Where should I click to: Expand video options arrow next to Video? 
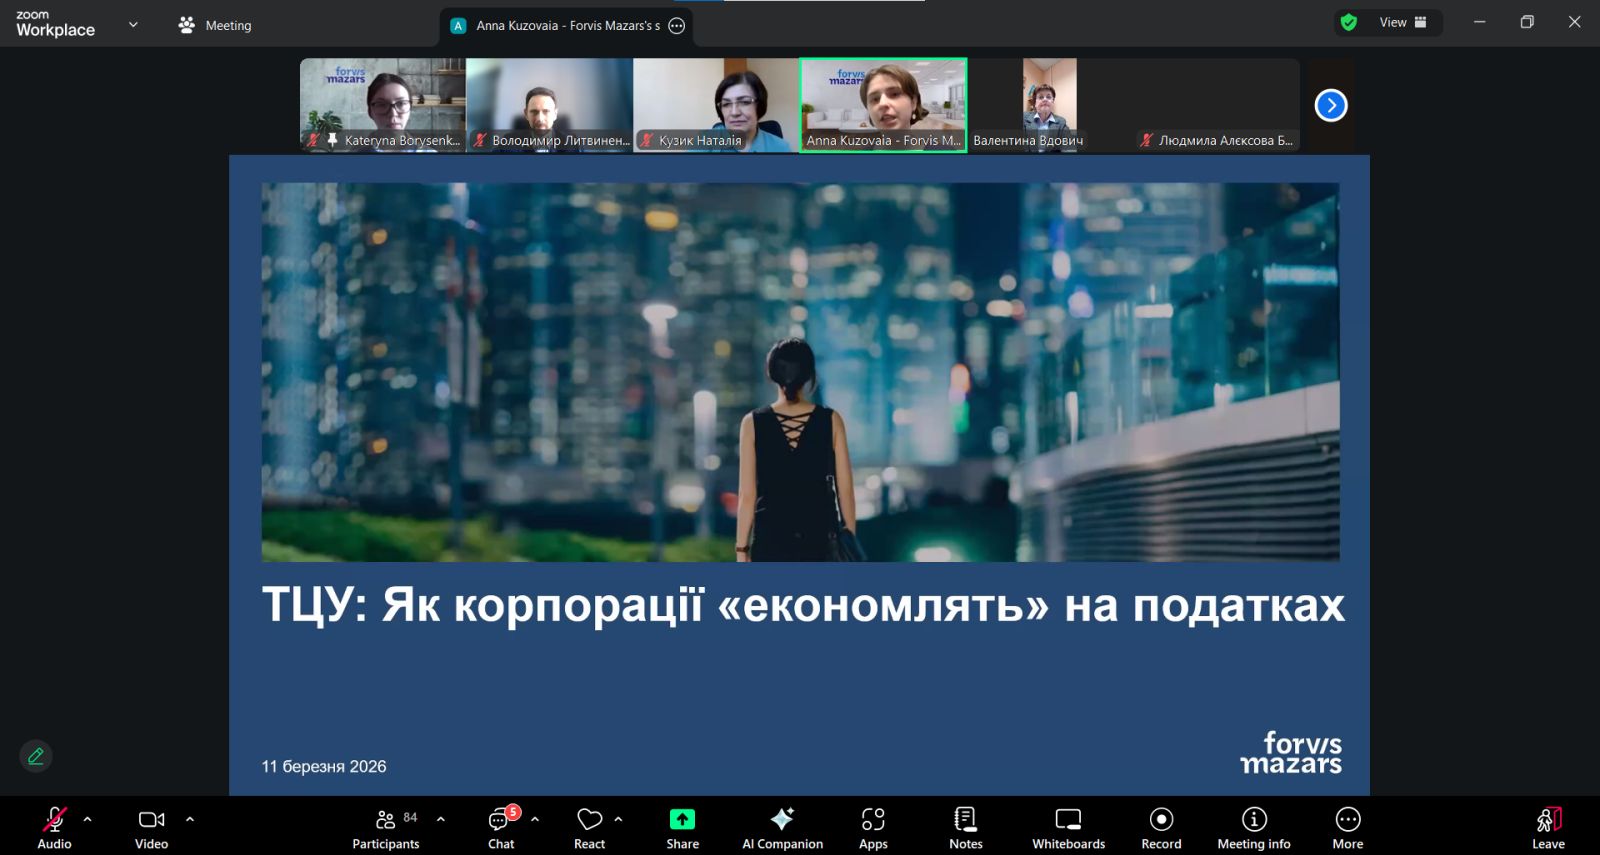click(x=190, y=819)
